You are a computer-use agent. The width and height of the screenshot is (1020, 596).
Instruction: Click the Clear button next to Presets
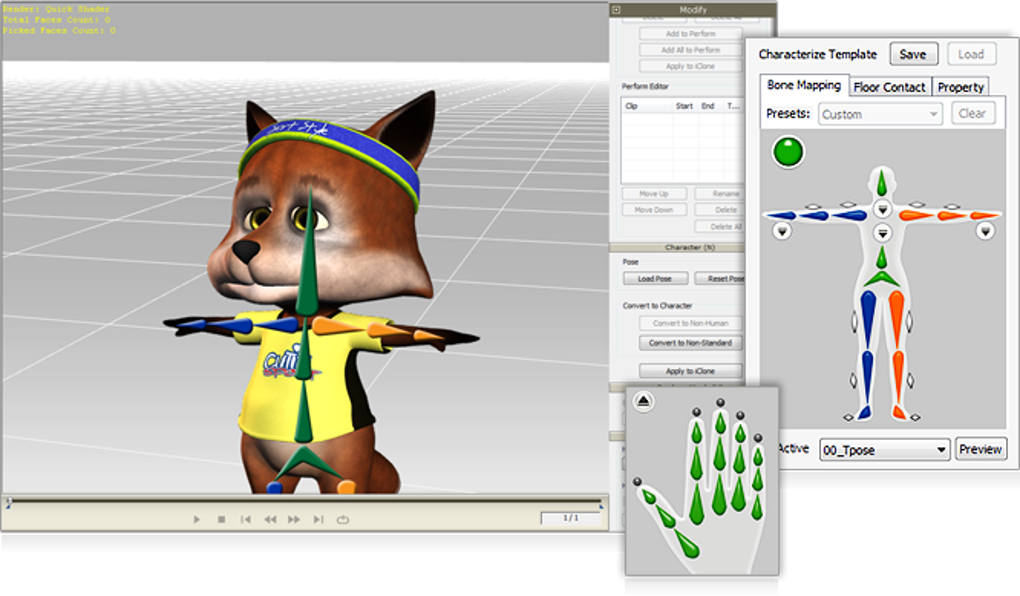973,113
